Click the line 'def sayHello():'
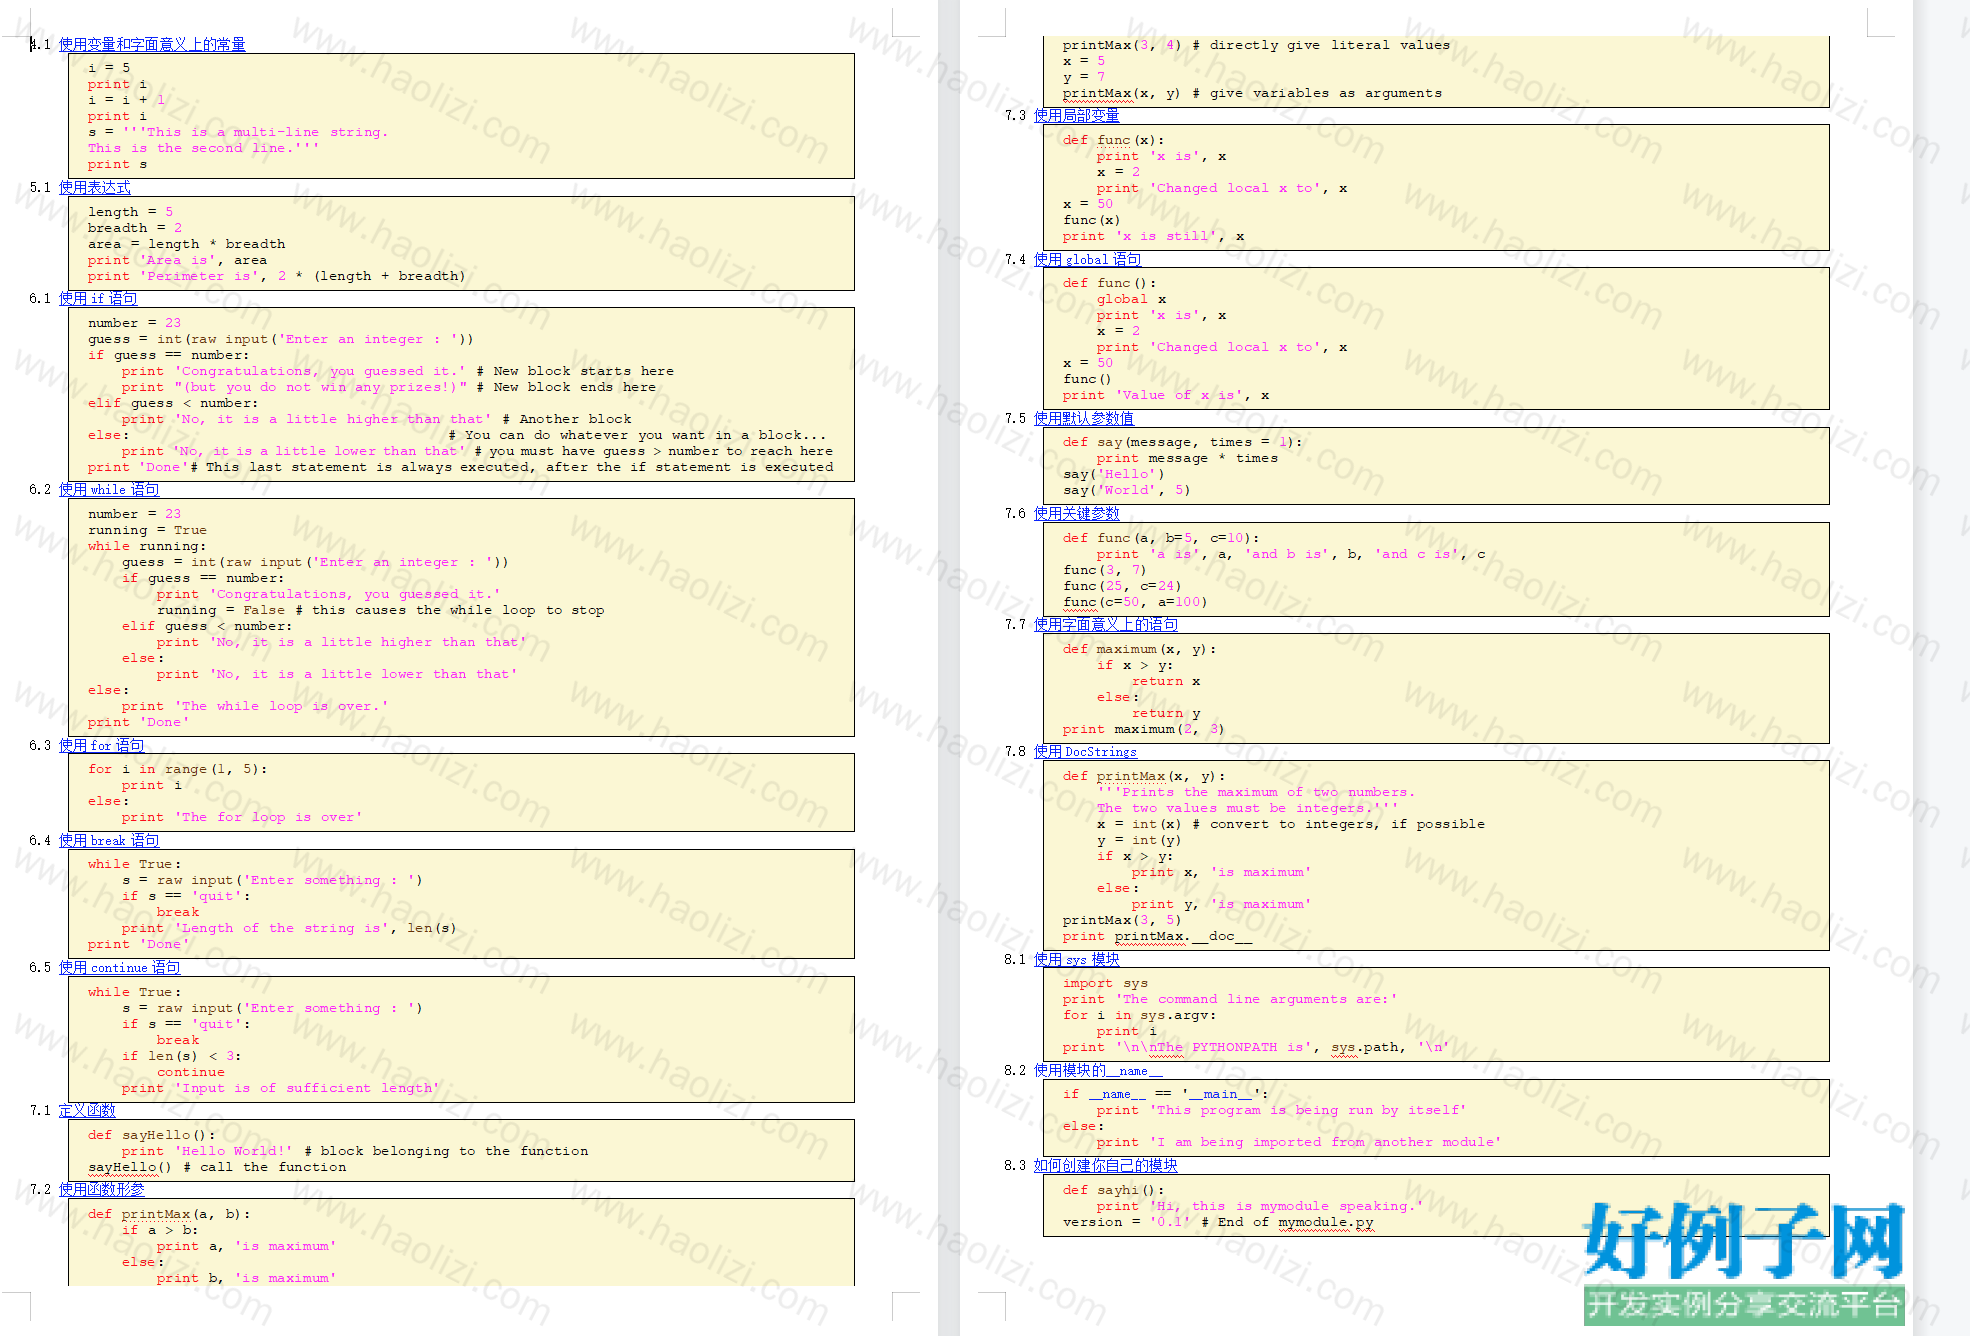 (152, 1135)
